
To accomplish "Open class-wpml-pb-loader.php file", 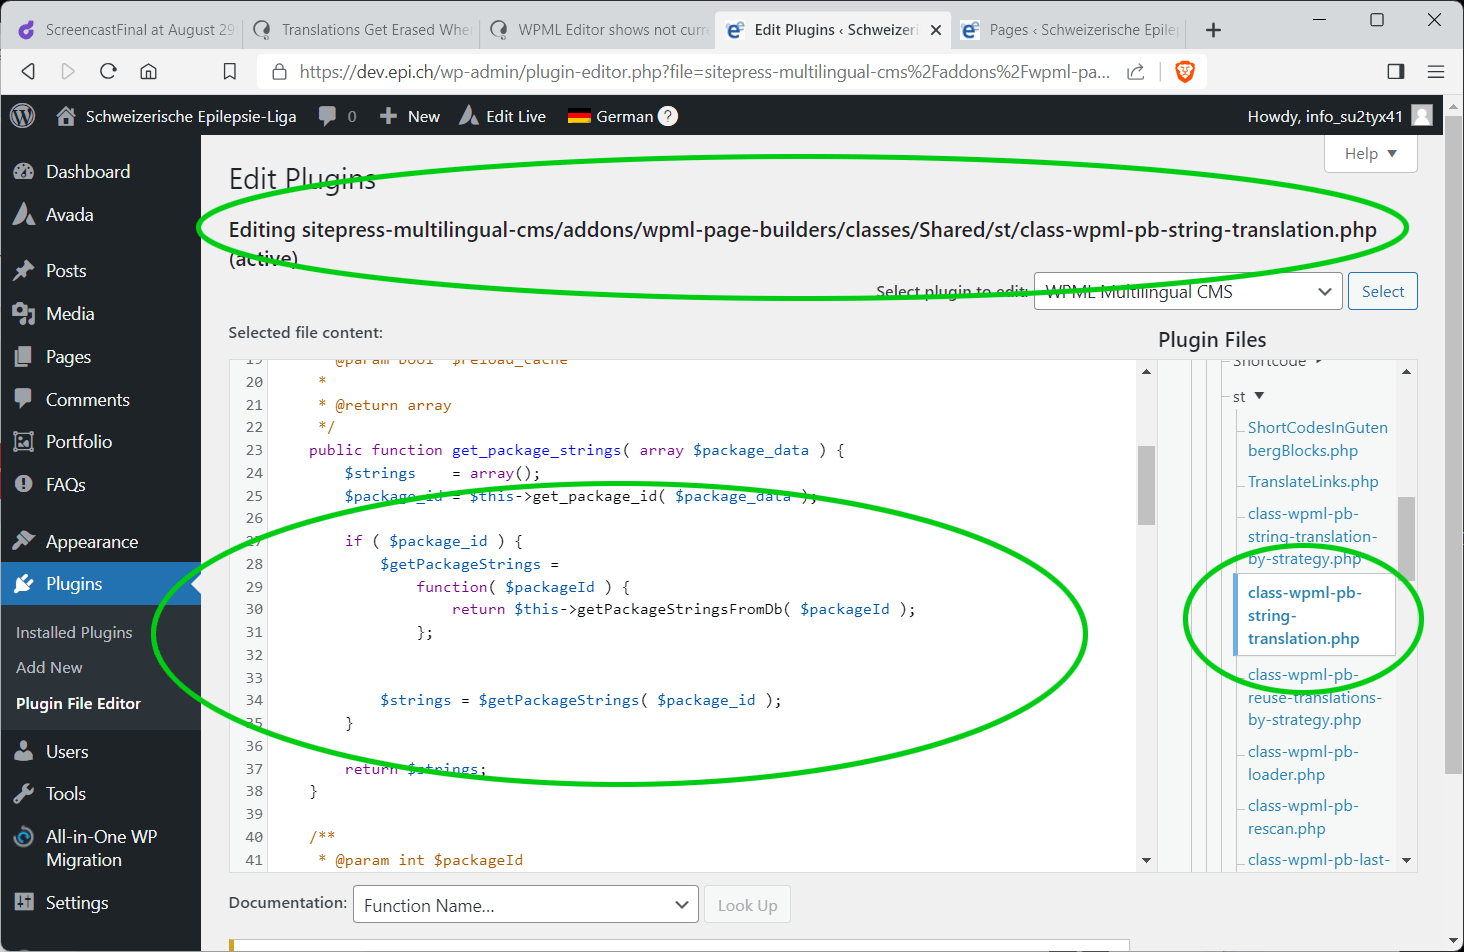I will pyautogui.click(x=1303, y=763).
